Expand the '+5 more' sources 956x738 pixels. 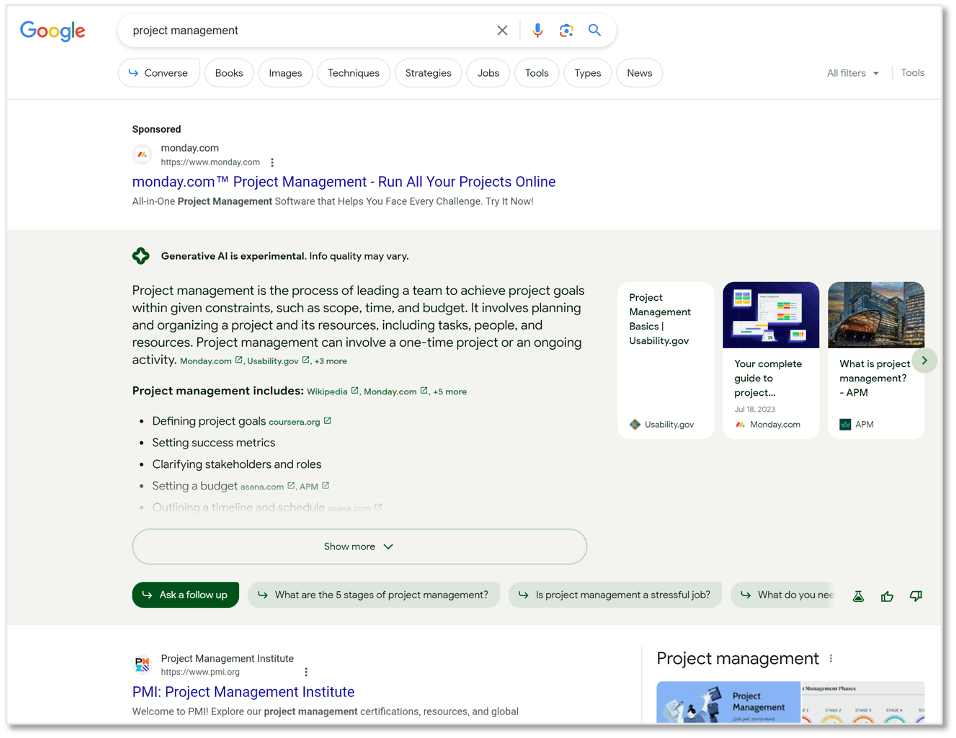(449, 392)
